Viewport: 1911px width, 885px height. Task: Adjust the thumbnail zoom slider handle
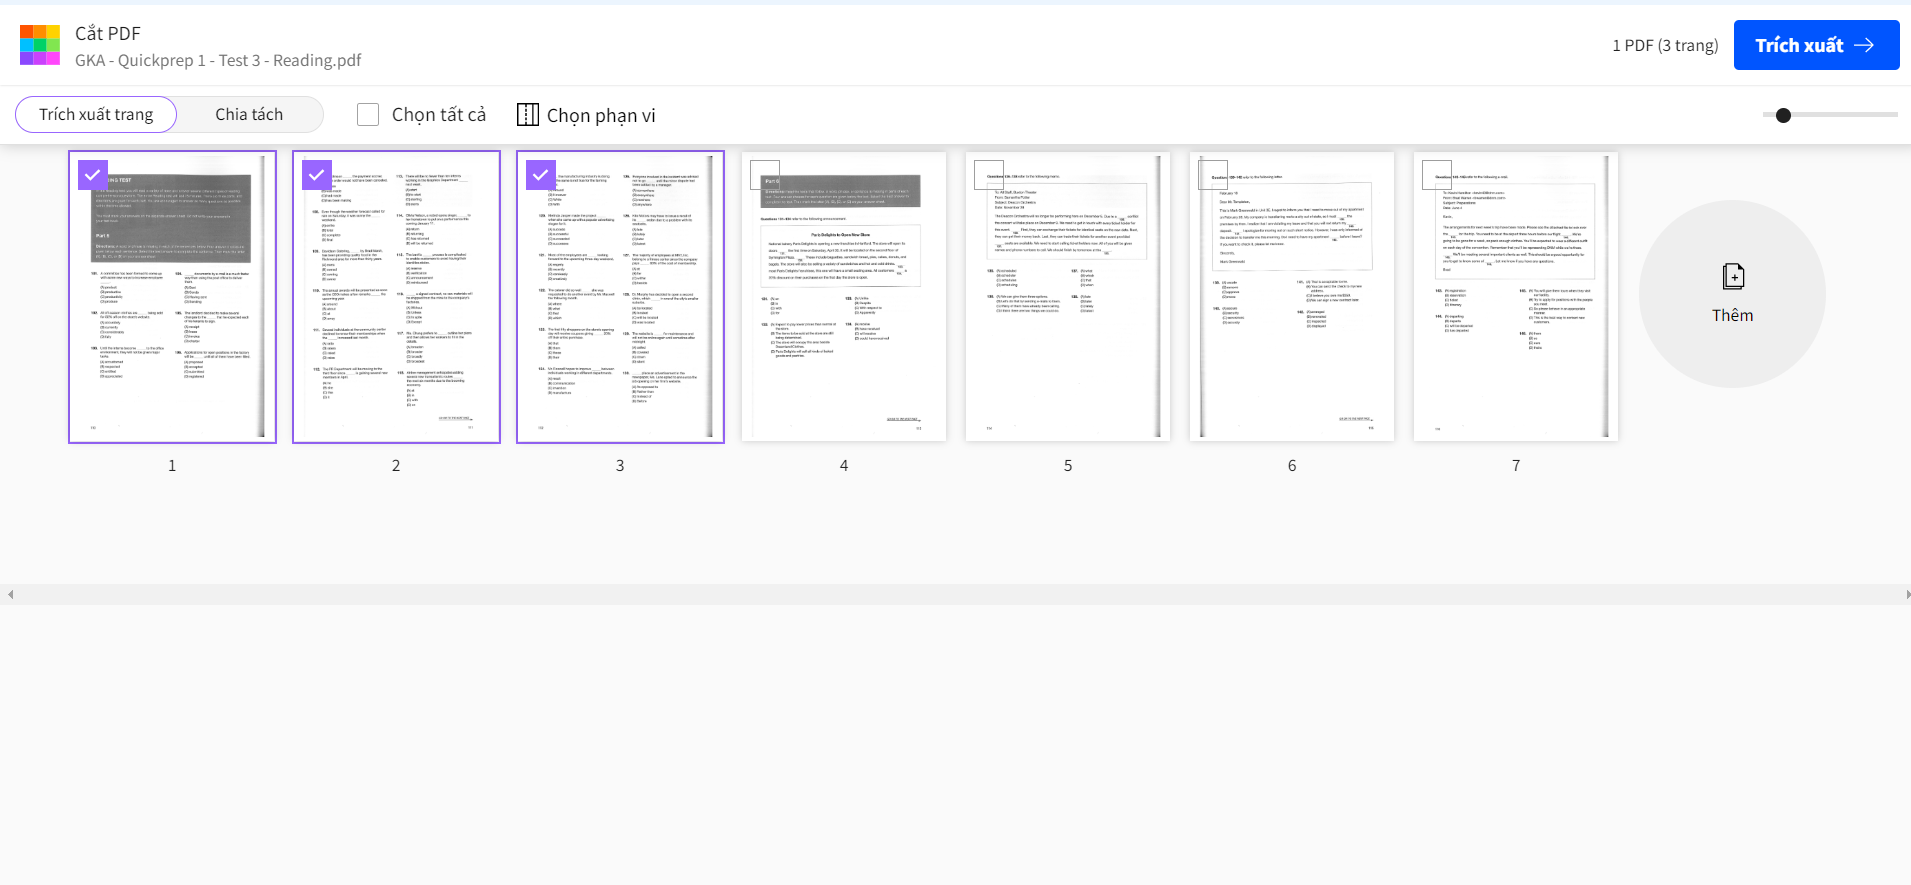point(1783,115)
